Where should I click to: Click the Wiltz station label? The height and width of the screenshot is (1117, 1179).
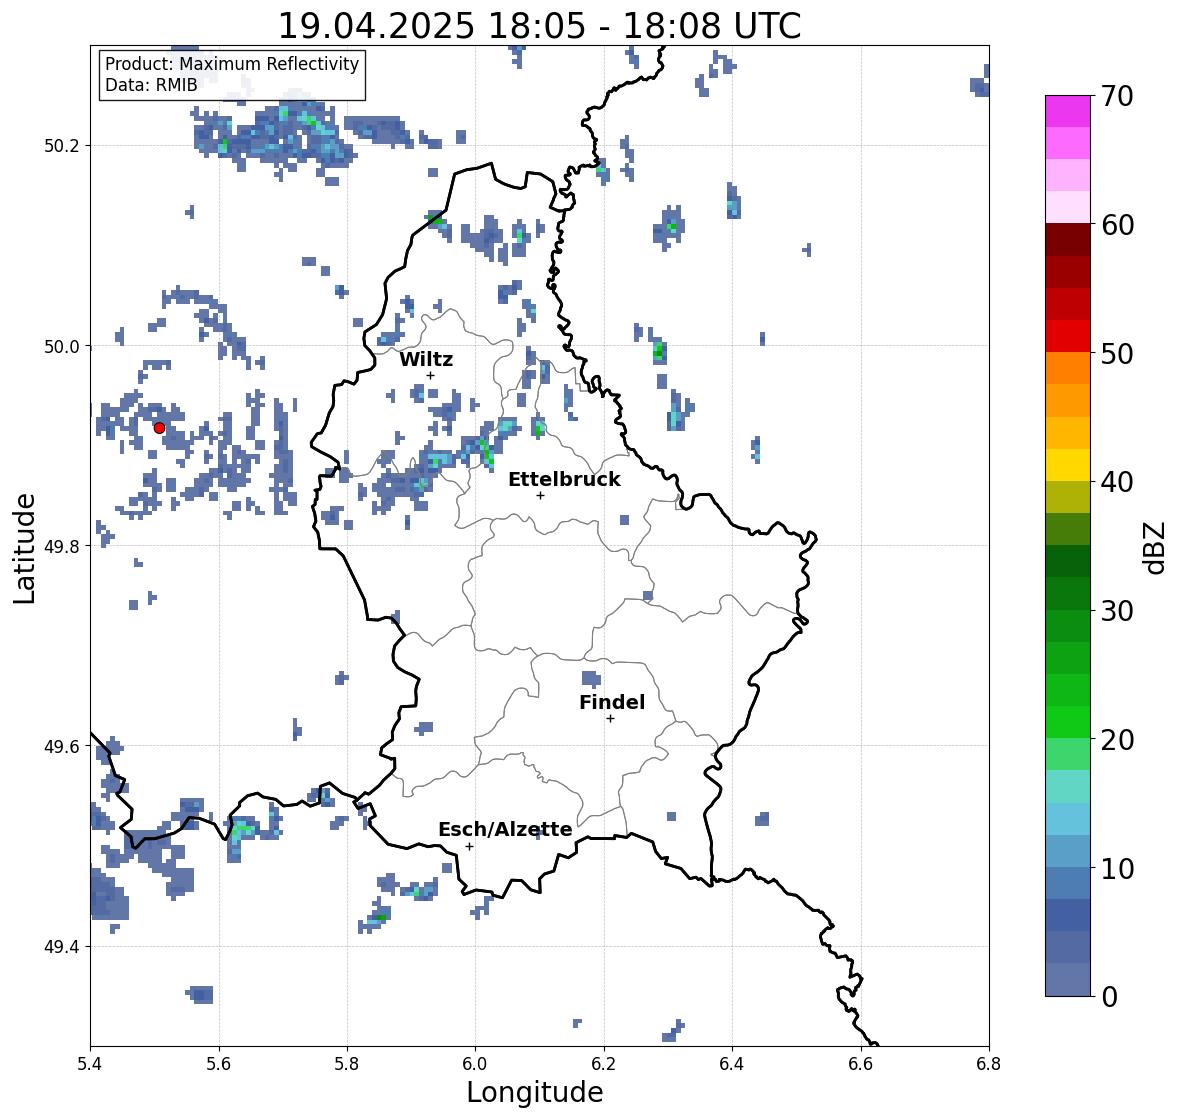(426, 359)
